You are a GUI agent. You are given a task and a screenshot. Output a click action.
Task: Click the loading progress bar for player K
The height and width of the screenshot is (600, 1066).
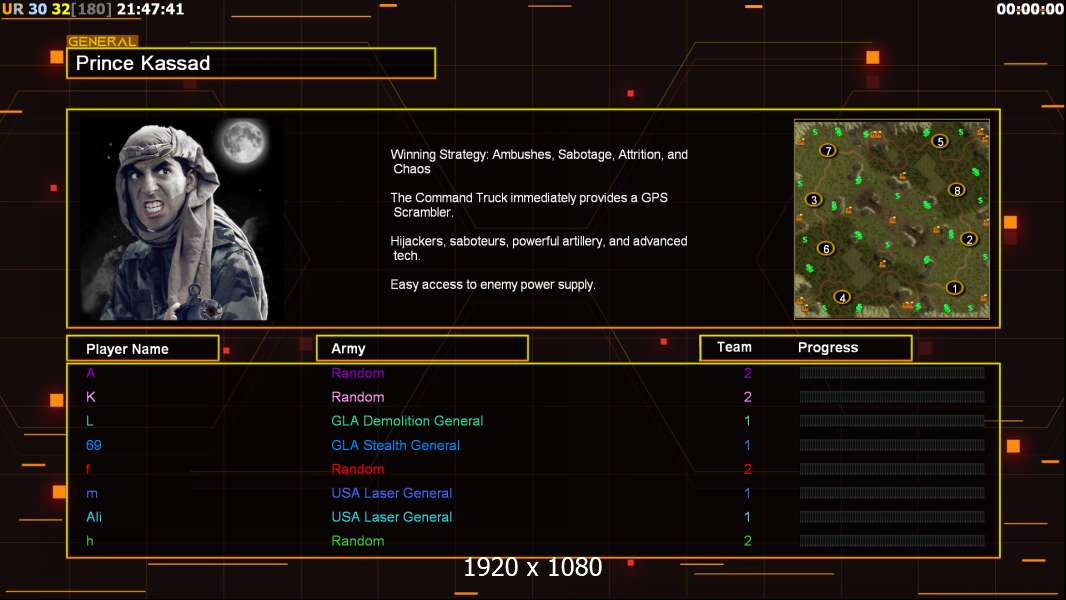click(x=892, y=396)
